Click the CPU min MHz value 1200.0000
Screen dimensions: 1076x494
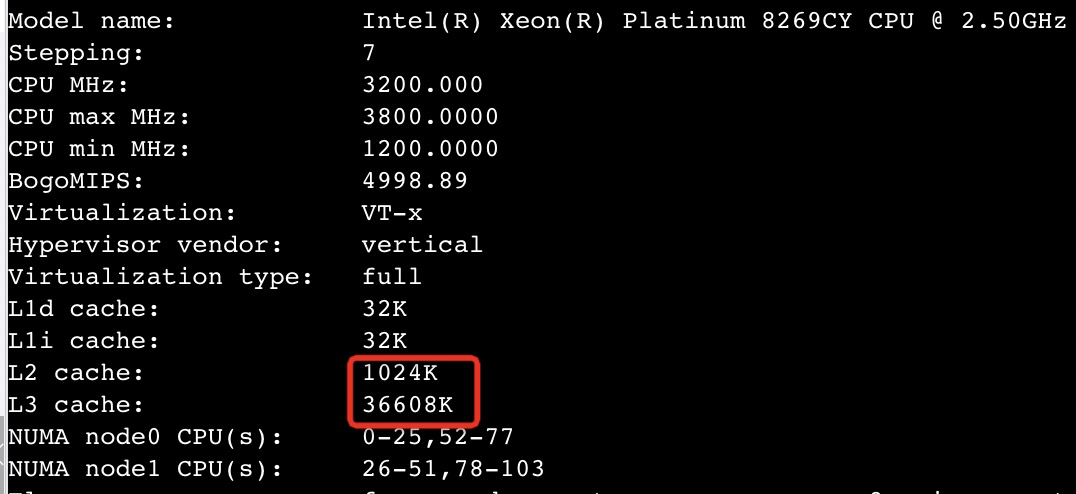click(x=430, y=149)
